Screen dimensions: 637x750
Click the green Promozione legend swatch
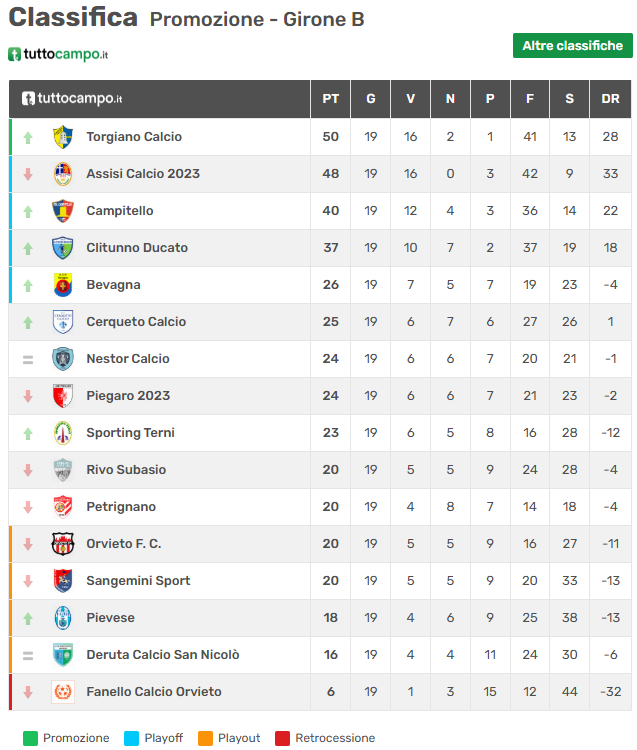click(x=29, y=738)
